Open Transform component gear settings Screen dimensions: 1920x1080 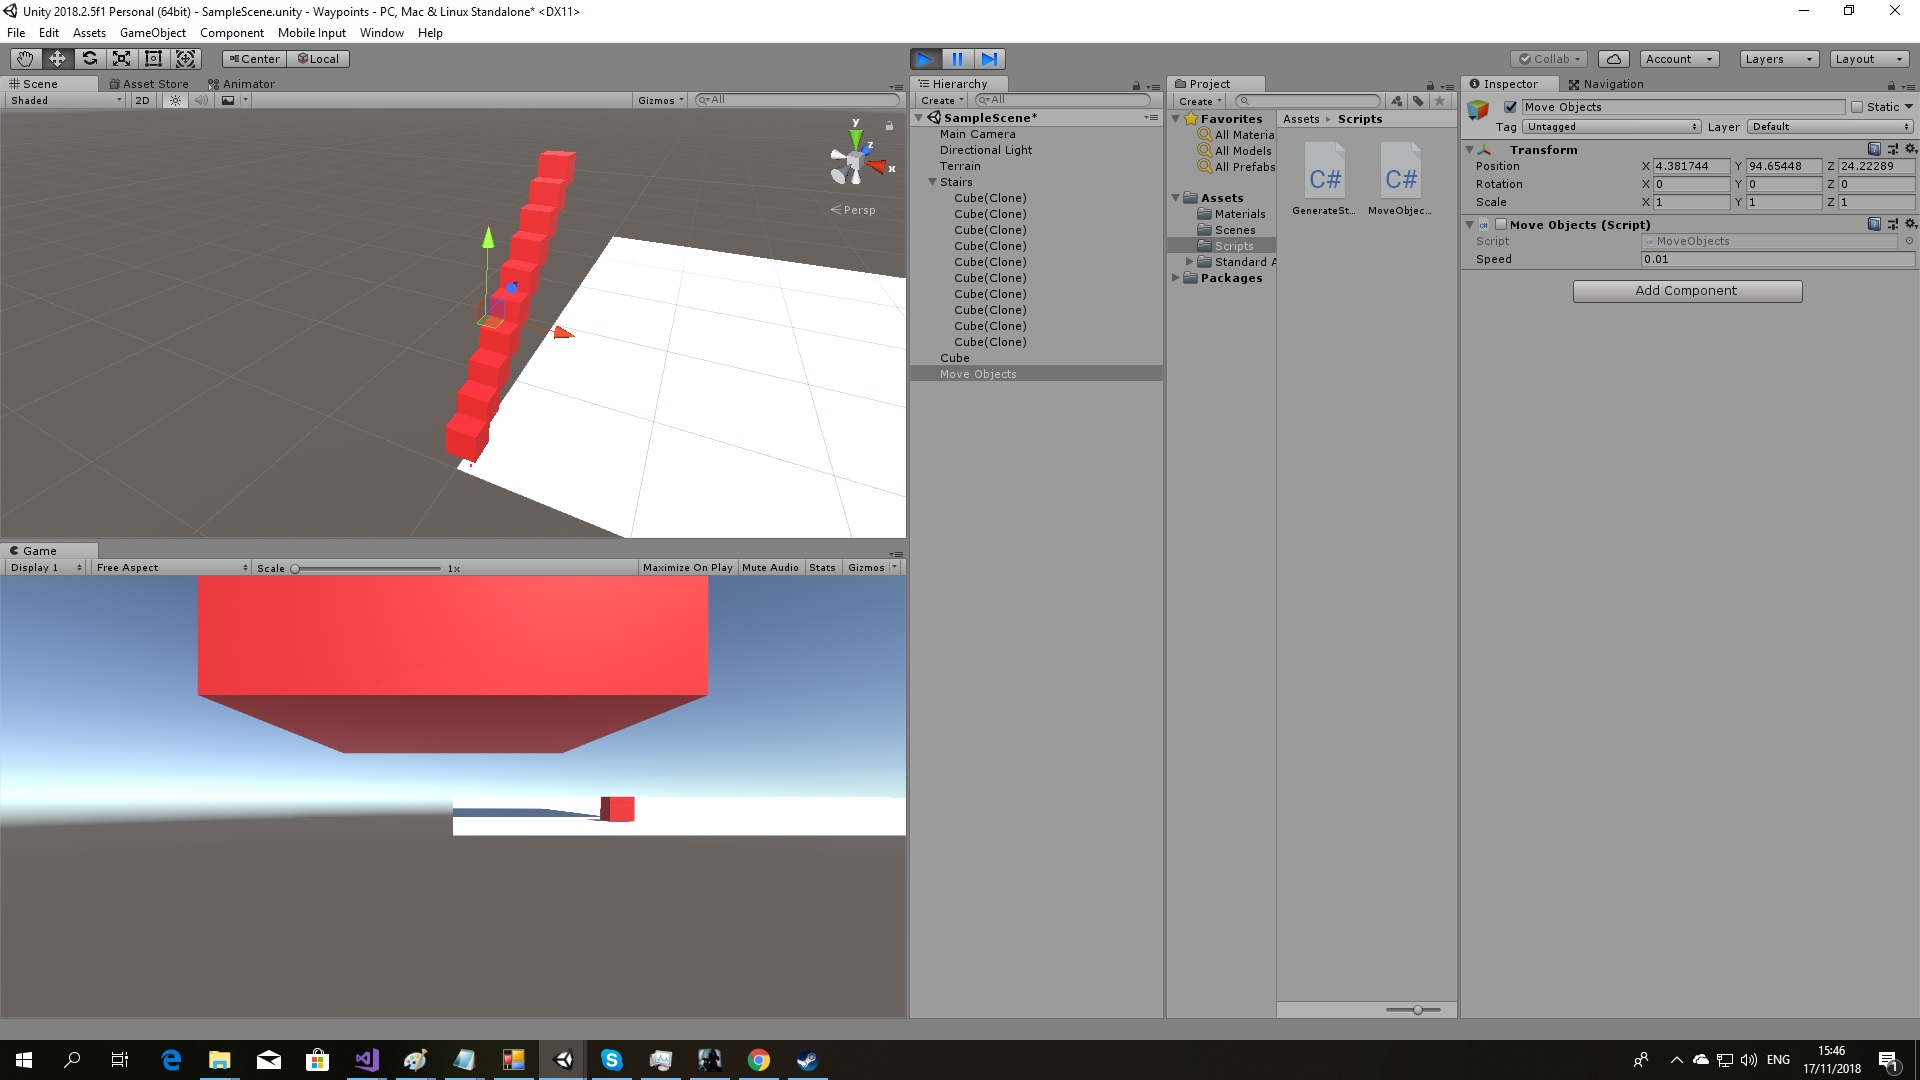[1911, 149]
